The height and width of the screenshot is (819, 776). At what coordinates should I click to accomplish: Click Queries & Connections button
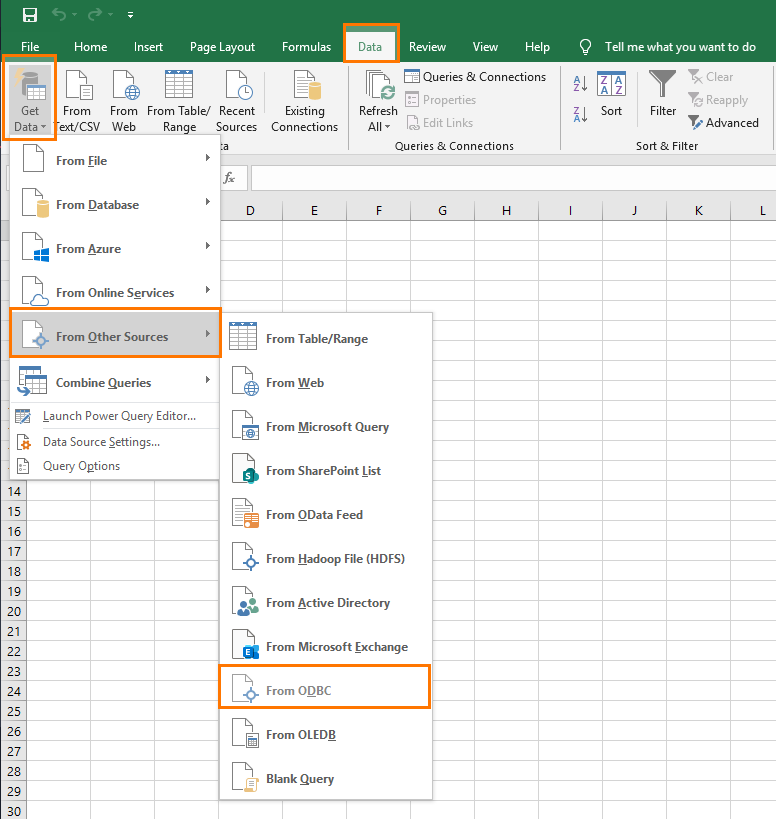[x=475, y=77]
